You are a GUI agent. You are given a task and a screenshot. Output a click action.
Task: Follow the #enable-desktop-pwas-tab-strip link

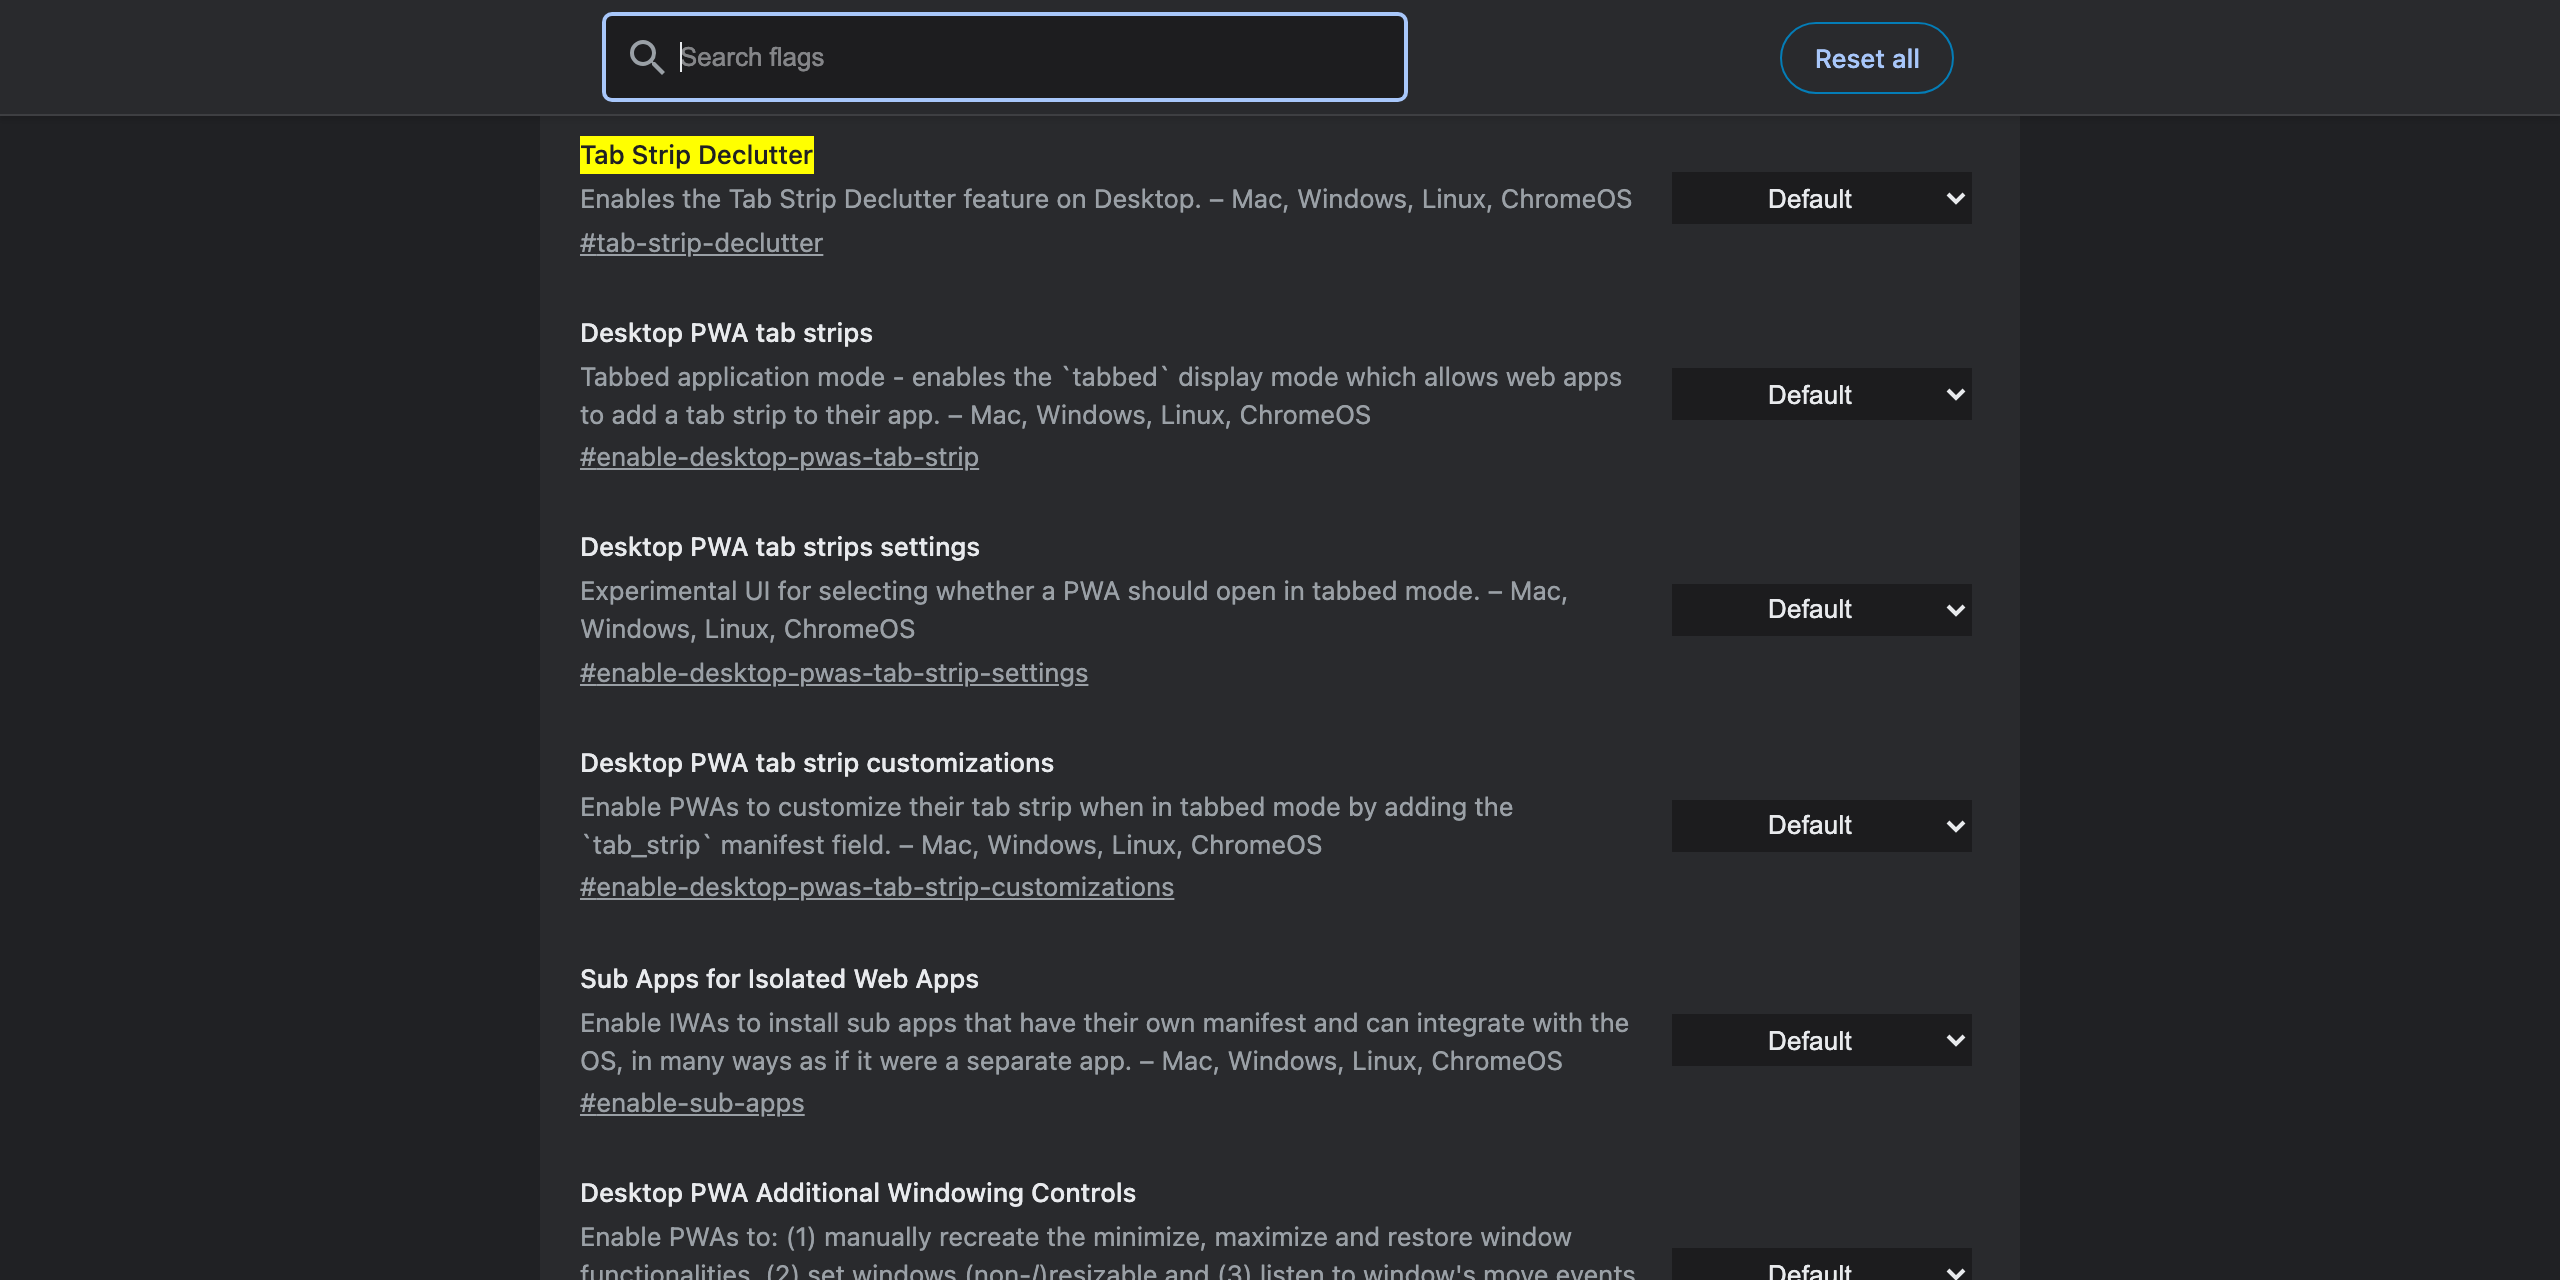pyautogui.click(x=779, y=457)
